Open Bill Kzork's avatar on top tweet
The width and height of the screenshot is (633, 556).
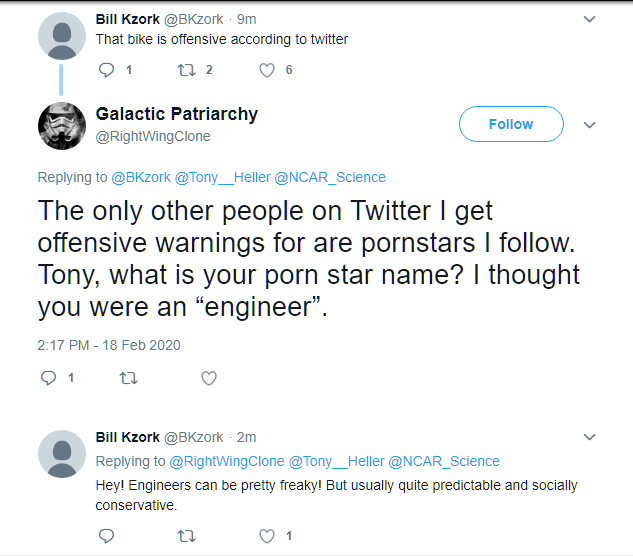[61, 36]
